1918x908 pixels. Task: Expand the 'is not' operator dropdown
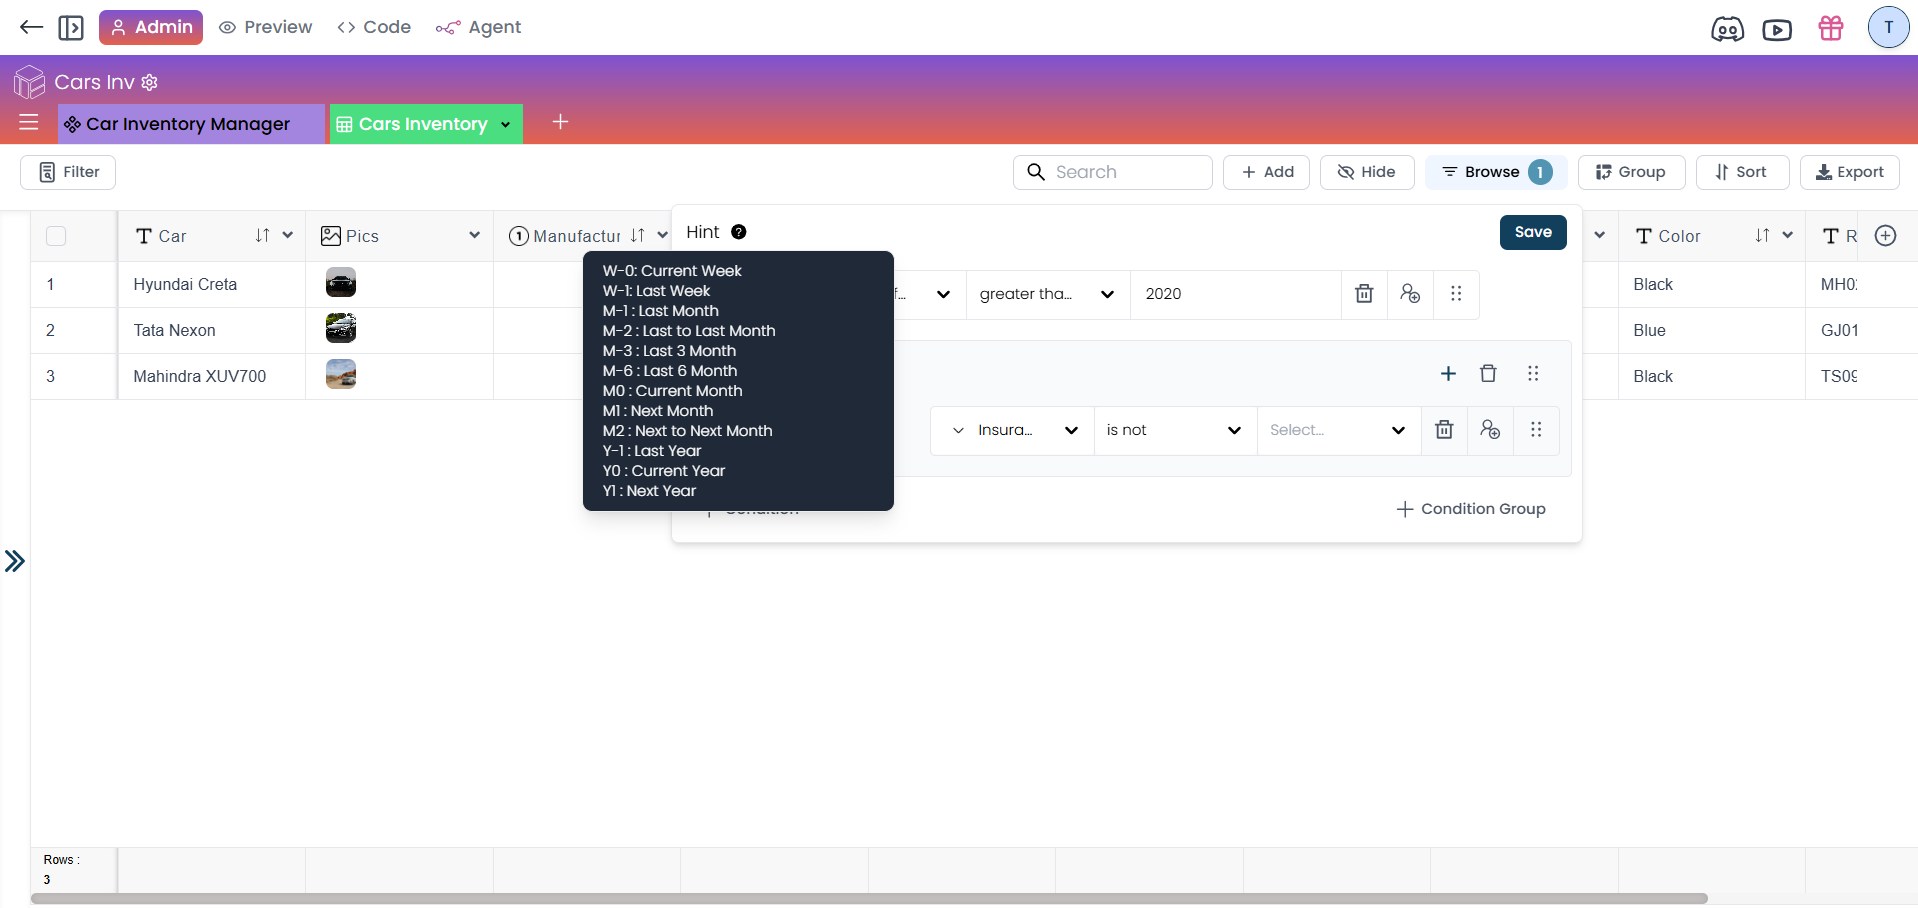pyautogui.click(x=1174, y=430)
